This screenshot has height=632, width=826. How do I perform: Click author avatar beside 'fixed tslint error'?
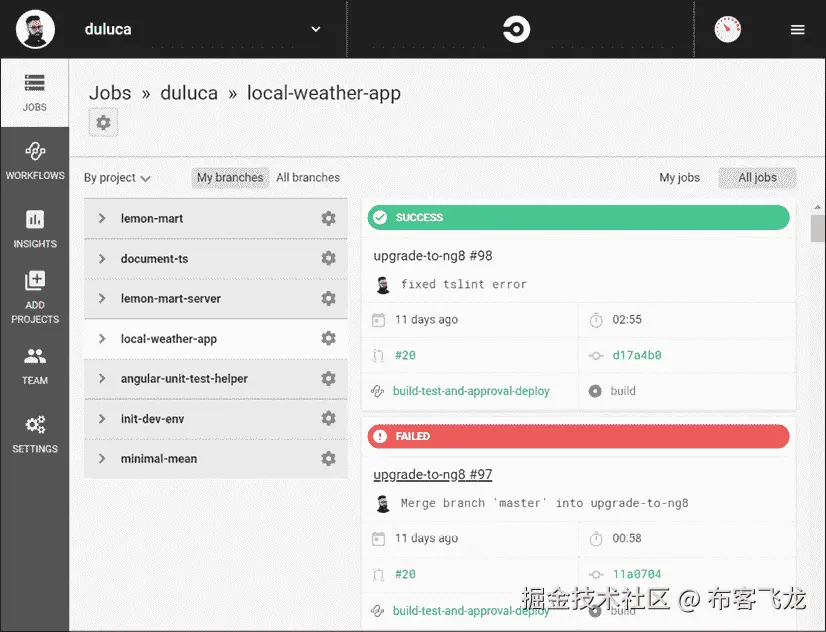click(x=383, y=284)
